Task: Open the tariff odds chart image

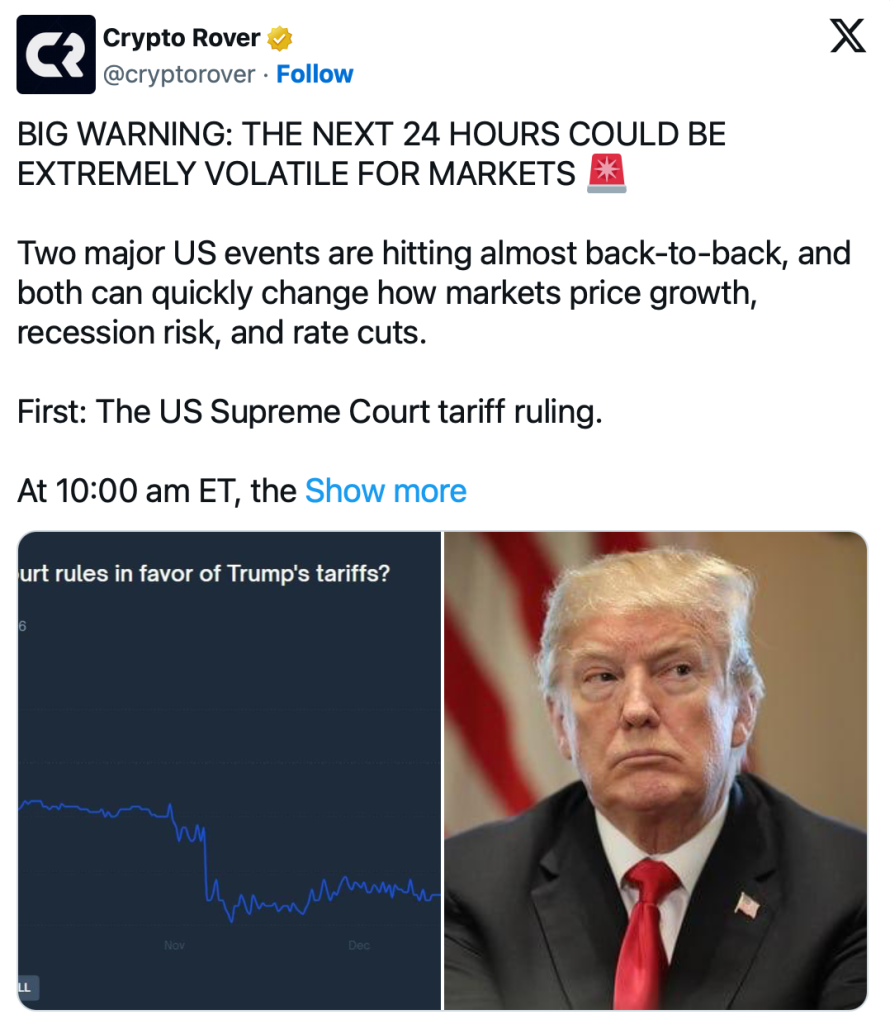Action: point(229,770)
